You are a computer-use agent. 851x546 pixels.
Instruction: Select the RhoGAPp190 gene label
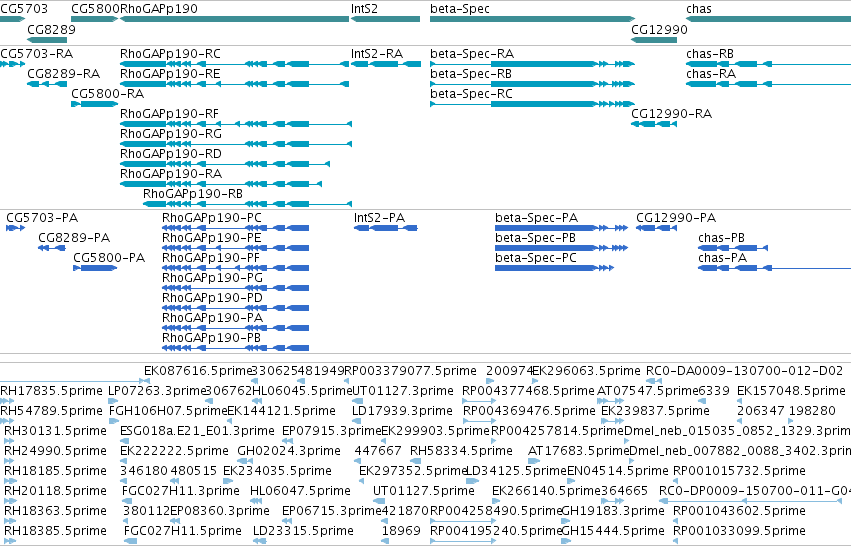click(158, 9)
